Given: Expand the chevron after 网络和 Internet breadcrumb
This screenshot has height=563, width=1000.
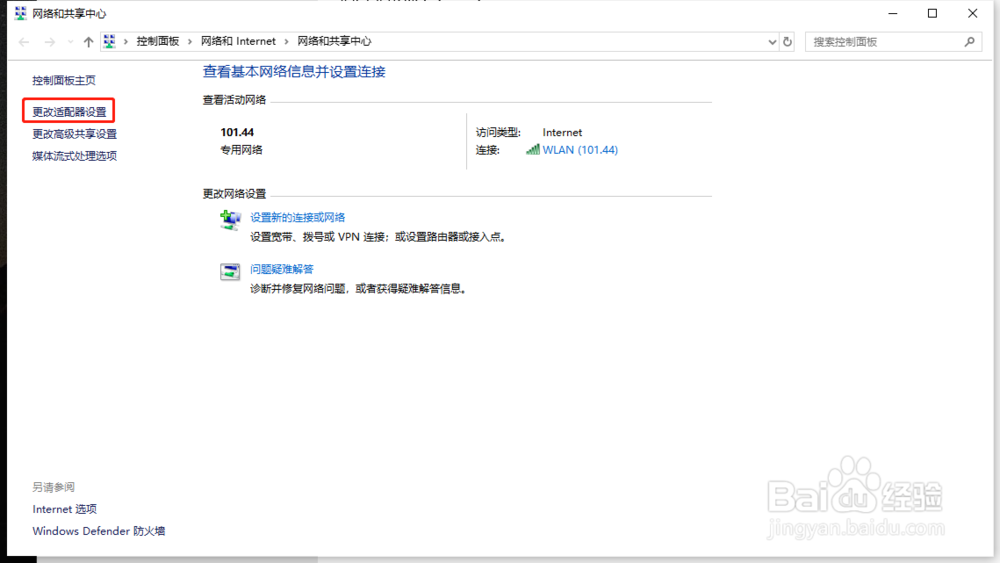Looking at the screenshot, I should 286,41.
